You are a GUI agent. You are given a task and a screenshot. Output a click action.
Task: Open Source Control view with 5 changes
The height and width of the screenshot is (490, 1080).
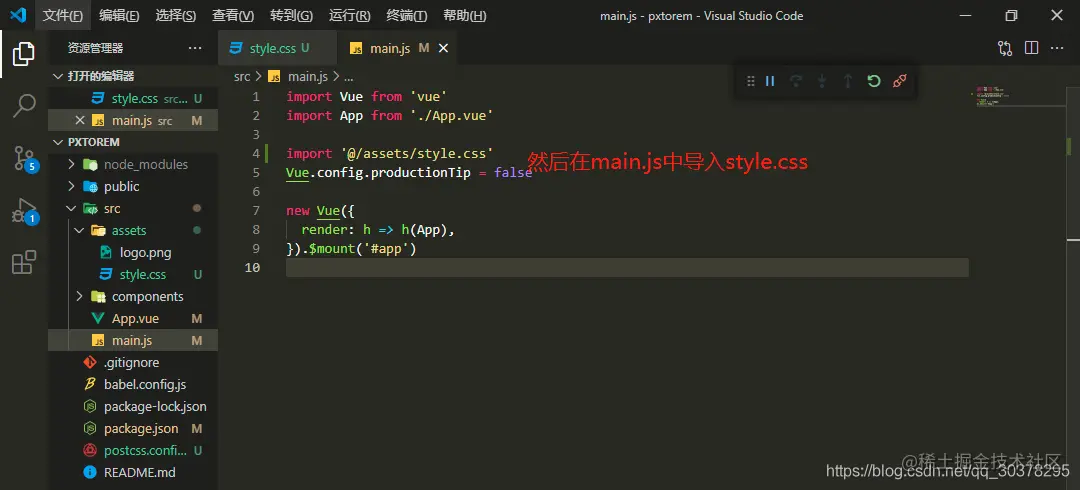[25, 159]
